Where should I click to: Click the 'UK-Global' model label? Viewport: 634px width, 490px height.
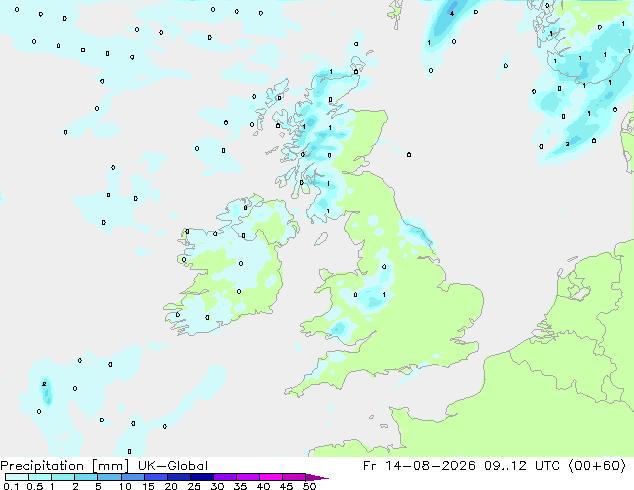[x=173, y=466]
